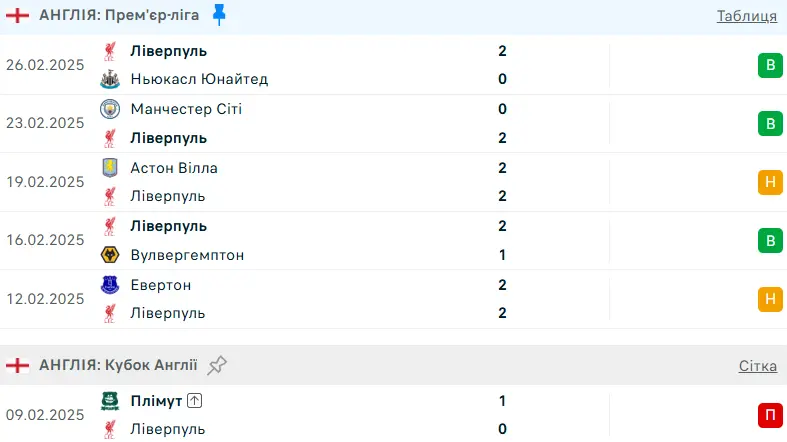
Task: Click the Wolverhampton club crest
Action: (x=110, y=255)
